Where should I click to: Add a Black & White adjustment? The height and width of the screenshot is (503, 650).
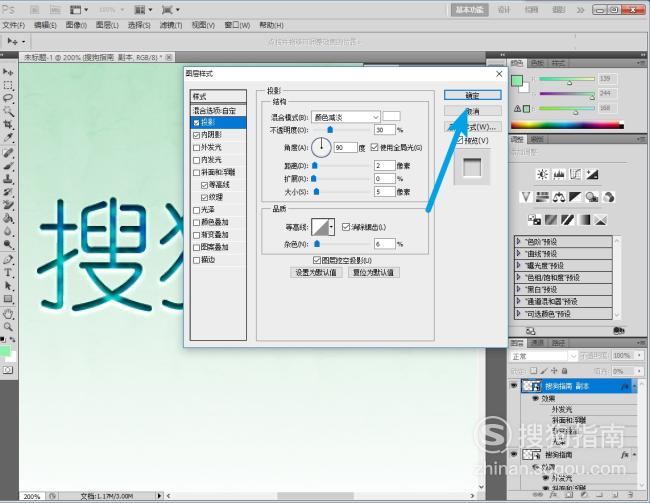click(575, 197)
